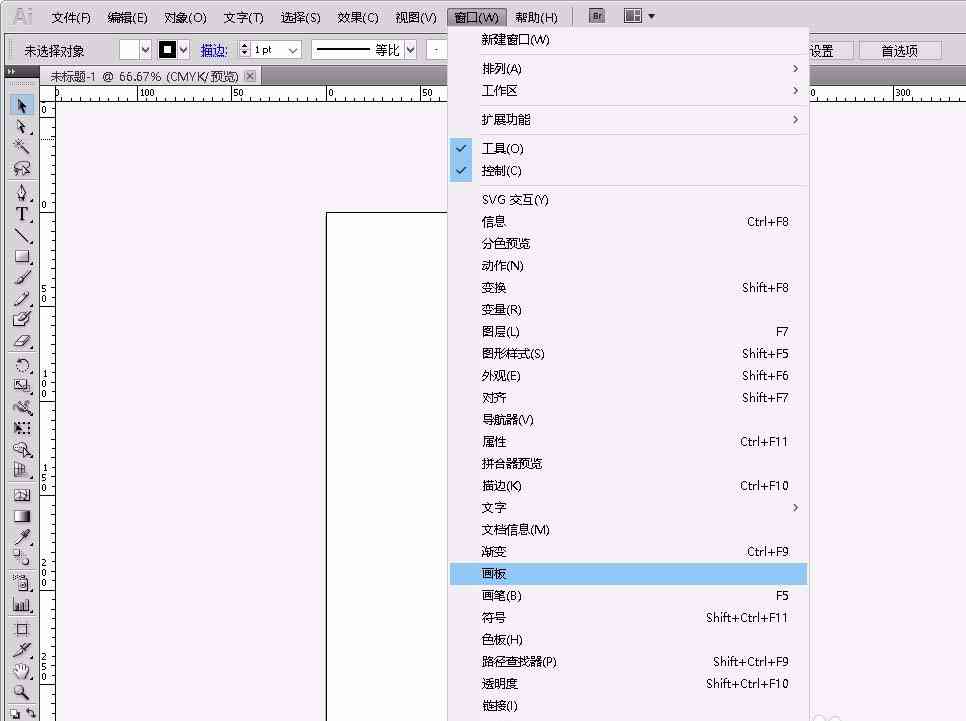Activate the Rotate tool
Image resolution: width=966 pixels, height=721 pixels.
22,365
